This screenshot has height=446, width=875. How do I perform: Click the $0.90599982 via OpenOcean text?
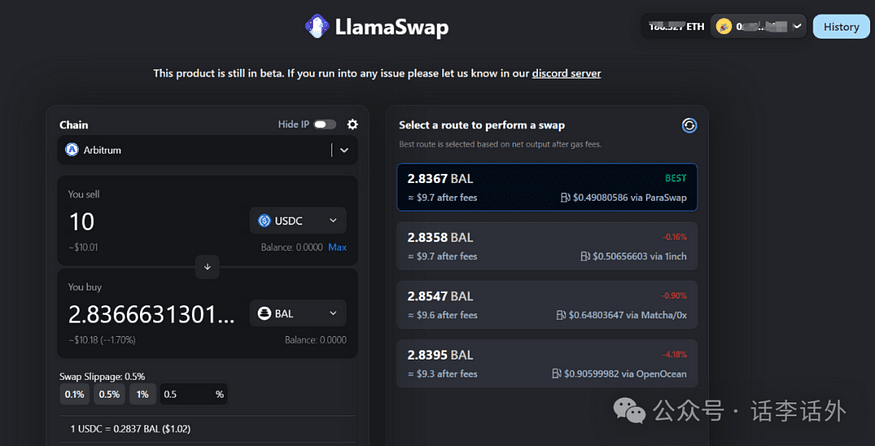point(625,373)
